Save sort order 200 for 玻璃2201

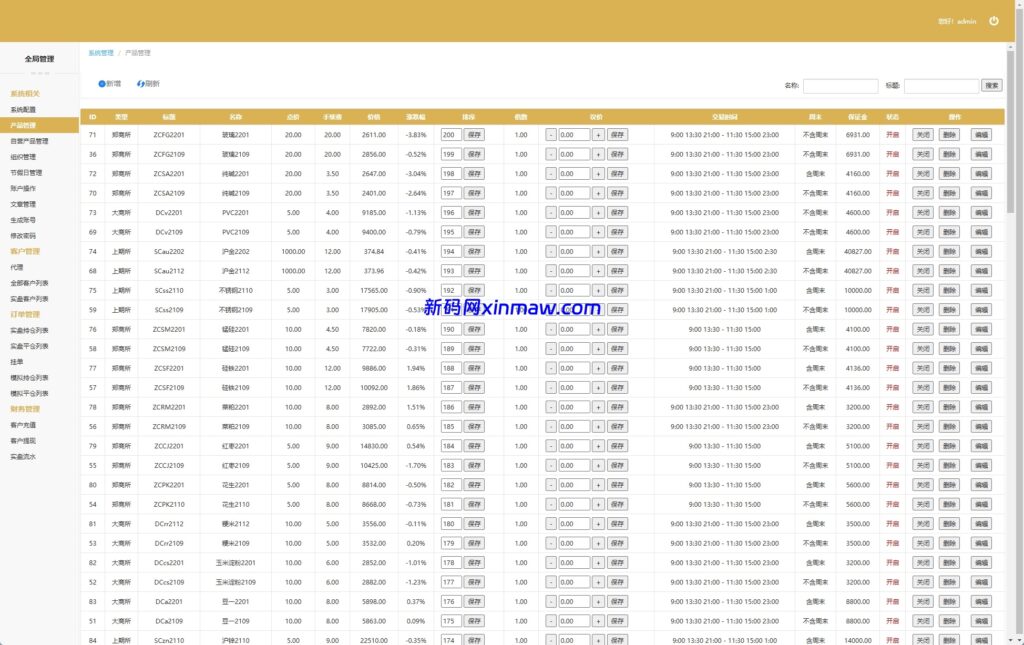point(474,135)
